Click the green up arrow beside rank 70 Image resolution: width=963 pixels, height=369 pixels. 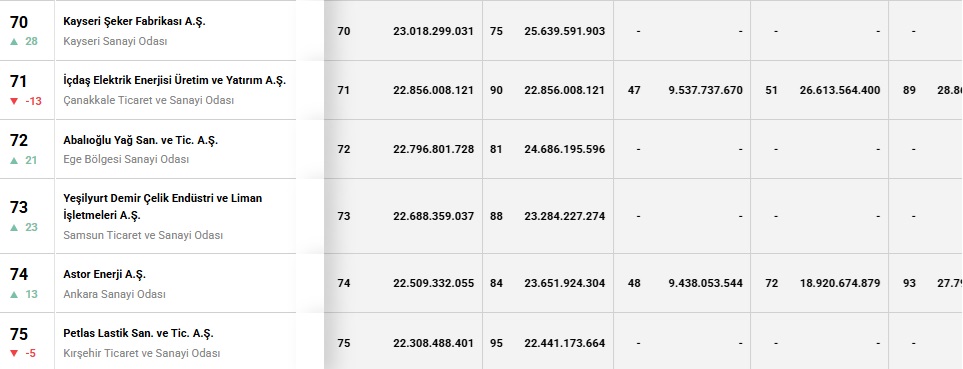[14, 42]
